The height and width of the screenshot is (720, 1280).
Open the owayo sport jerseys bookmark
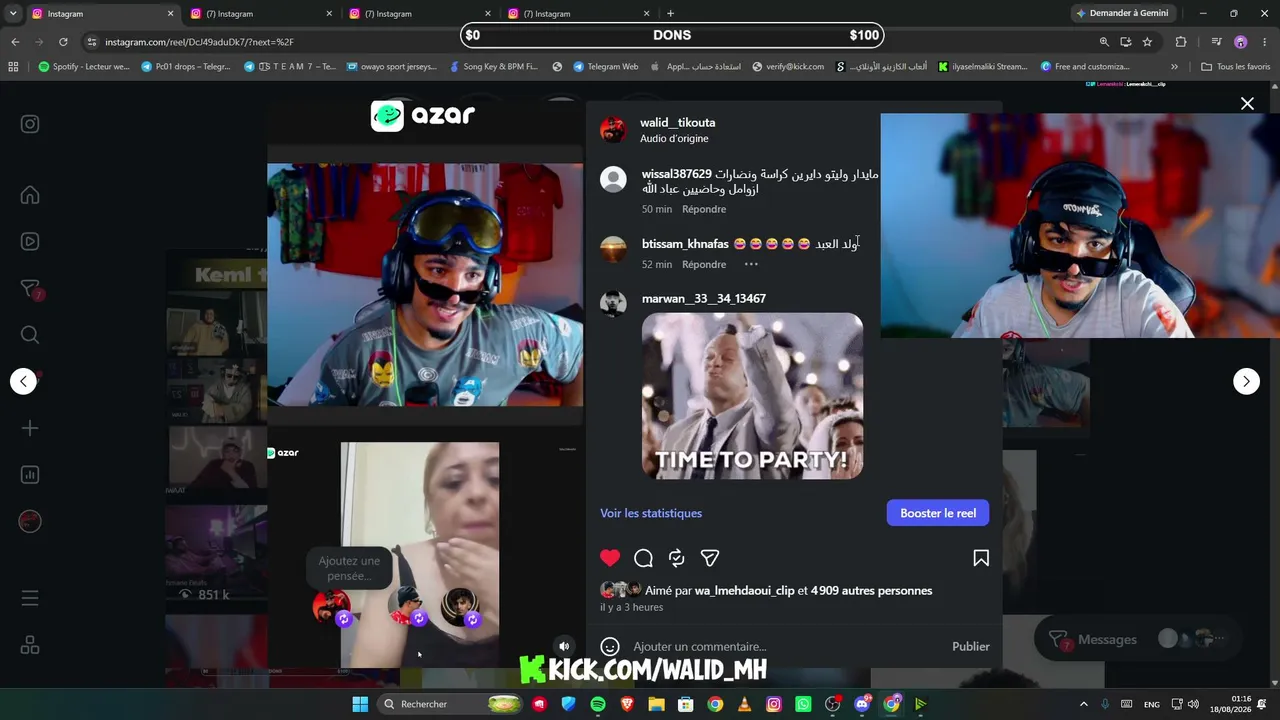392,67
